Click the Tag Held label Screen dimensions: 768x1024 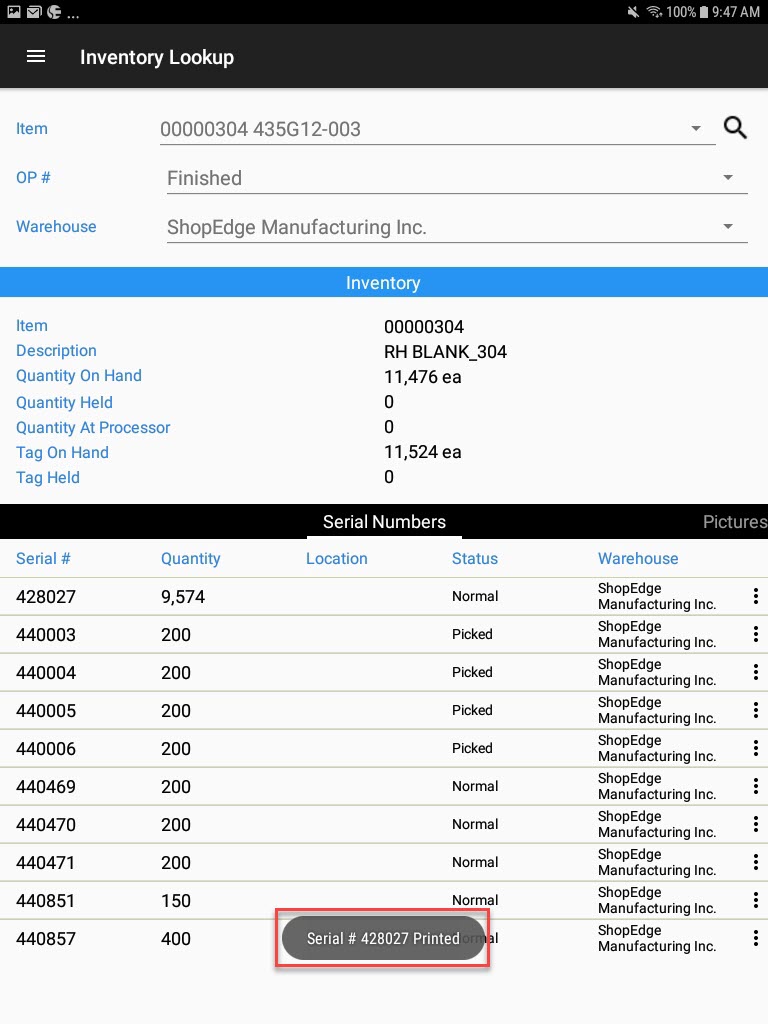point(48,477)
